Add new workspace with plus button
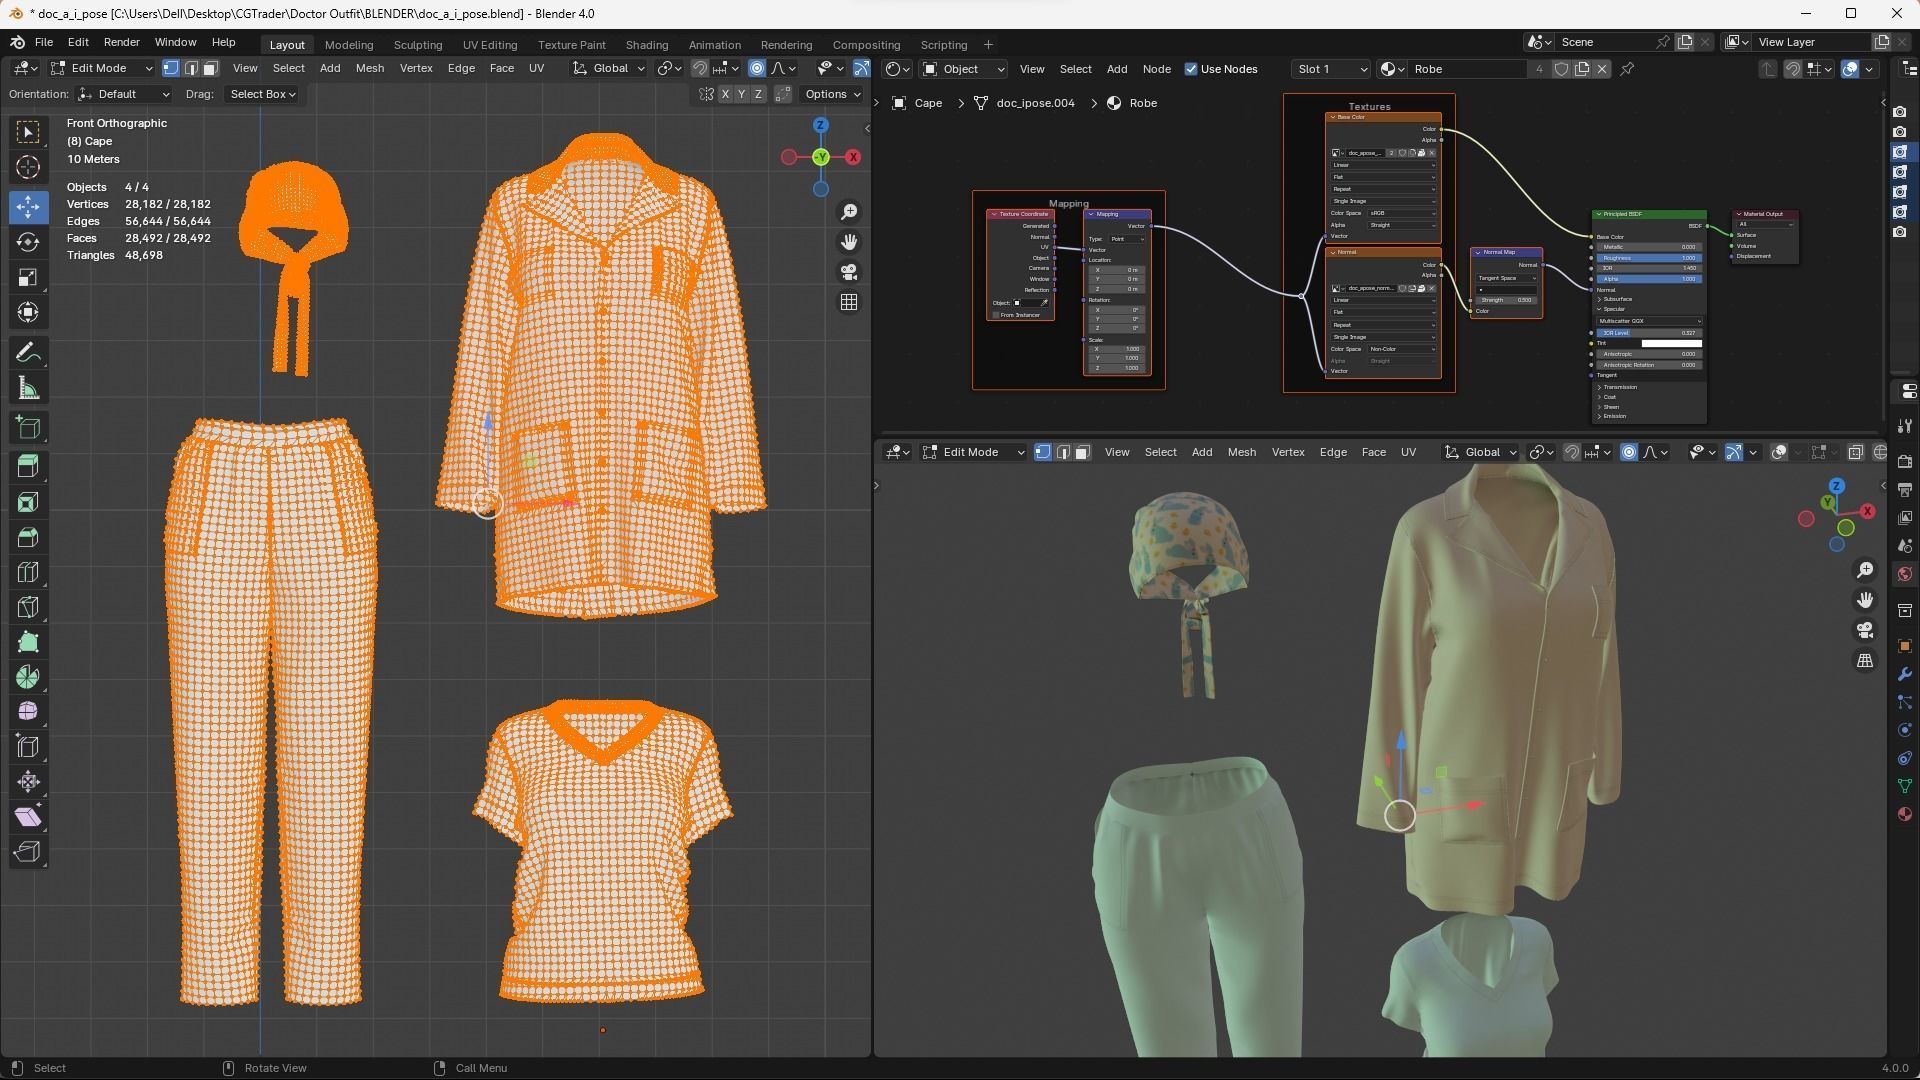Image resolution: width=1920 pixels, height=1080 pixels. click(x=988, y=45)
